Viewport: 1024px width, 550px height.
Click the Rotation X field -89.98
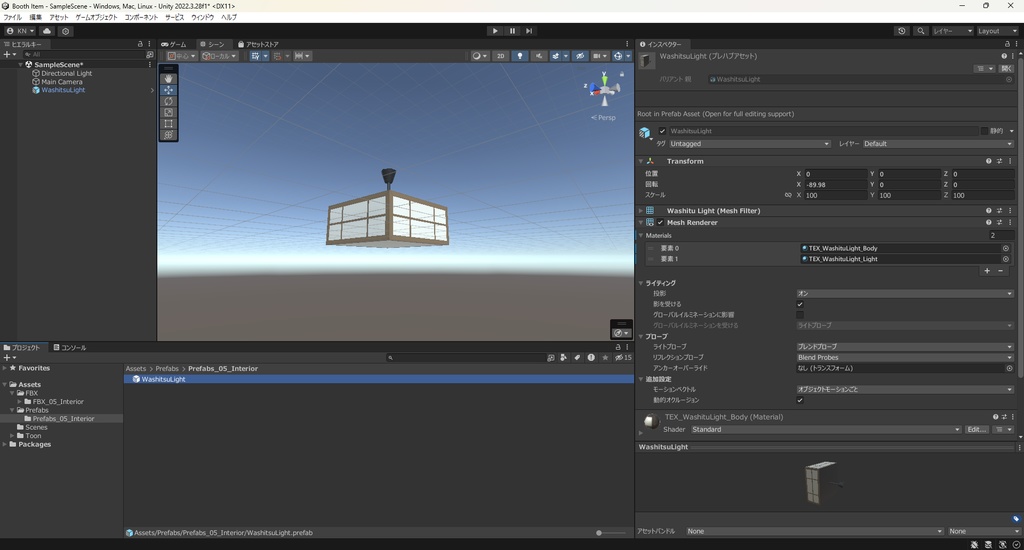pyautogui.click(x=835, y=184)
